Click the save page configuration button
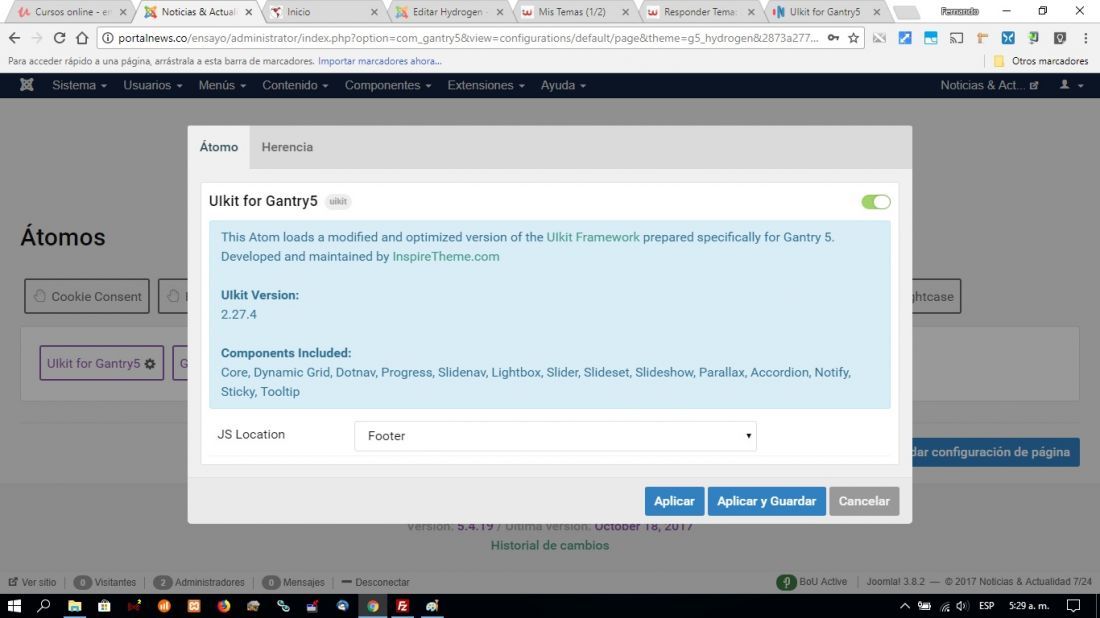This screenshot has width=1100, height=618. tap(995, 452)
